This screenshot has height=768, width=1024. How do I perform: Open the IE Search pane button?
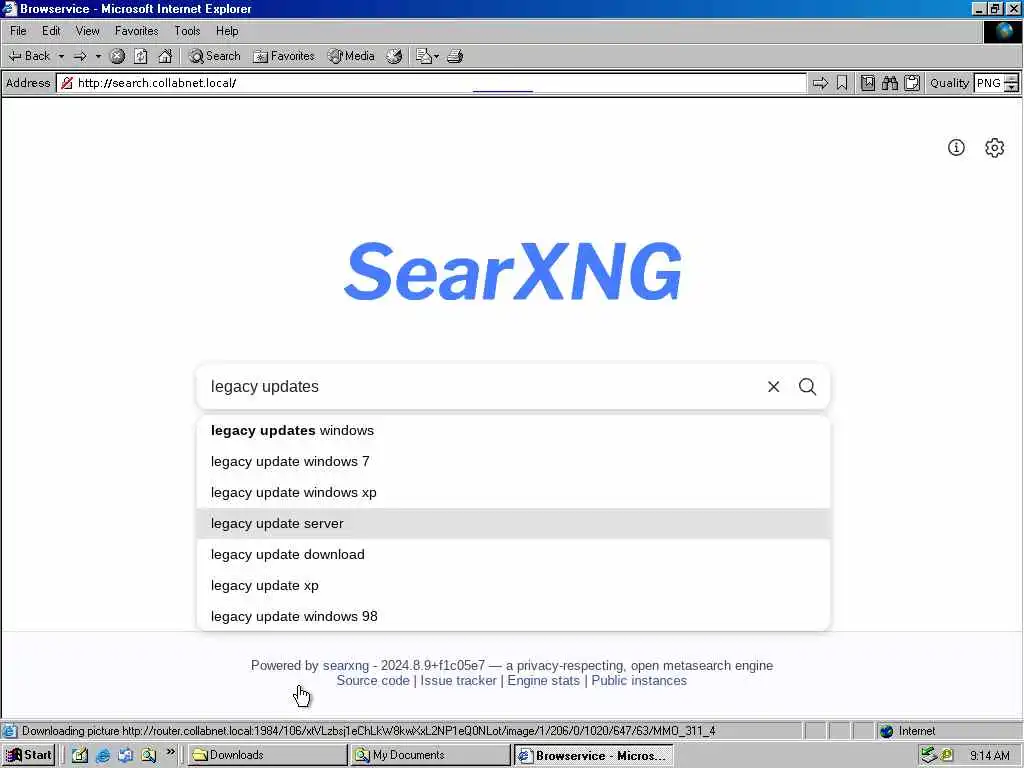click(x=215, y=56)
